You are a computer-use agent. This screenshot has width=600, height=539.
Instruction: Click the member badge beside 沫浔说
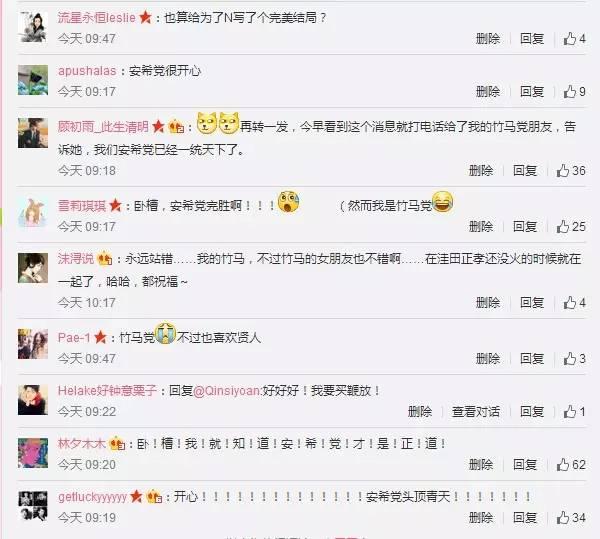click(104, 259)
